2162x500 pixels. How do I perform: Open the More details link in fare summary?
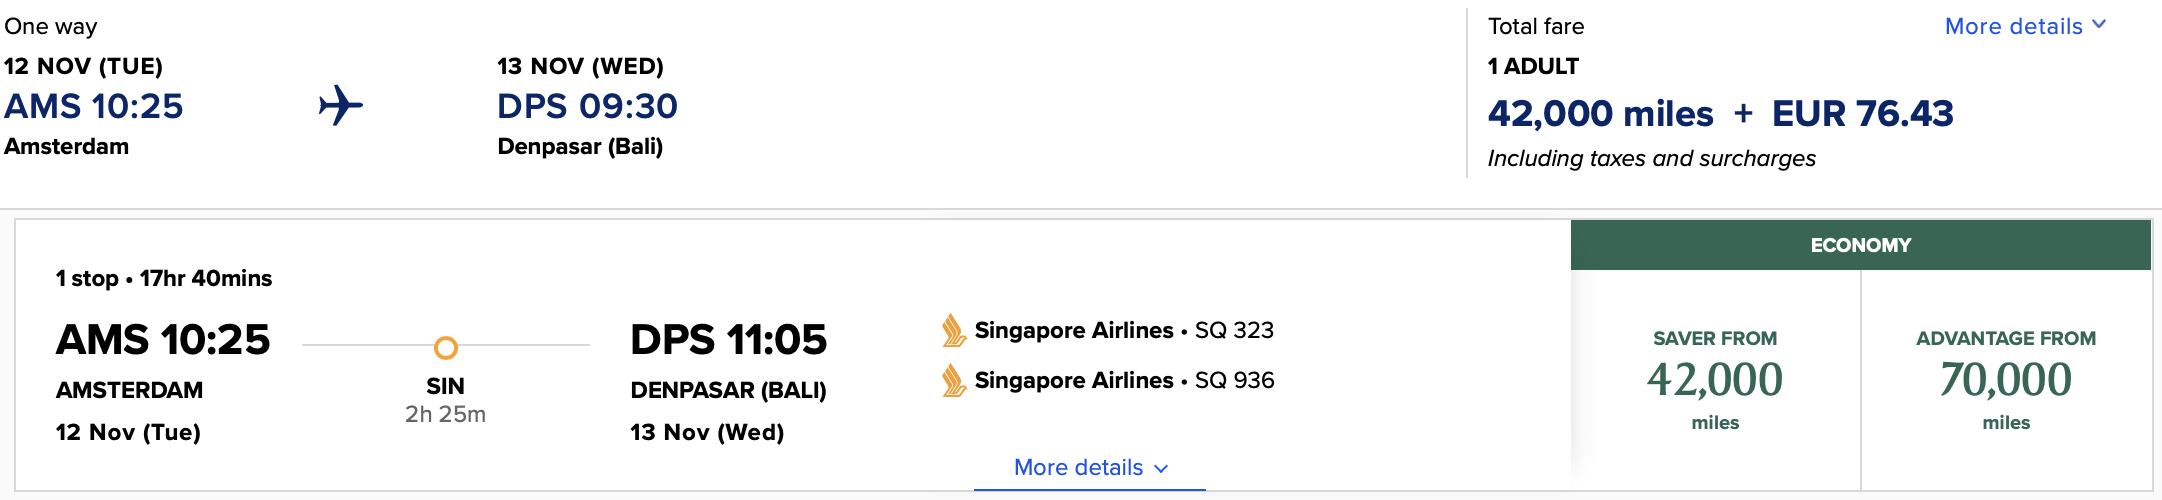point(2013,27)
